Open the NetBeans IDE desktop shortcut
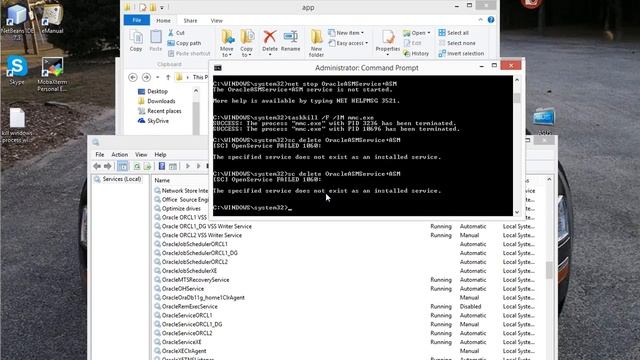This screenshot has height=360, width=640. [17, 20]
